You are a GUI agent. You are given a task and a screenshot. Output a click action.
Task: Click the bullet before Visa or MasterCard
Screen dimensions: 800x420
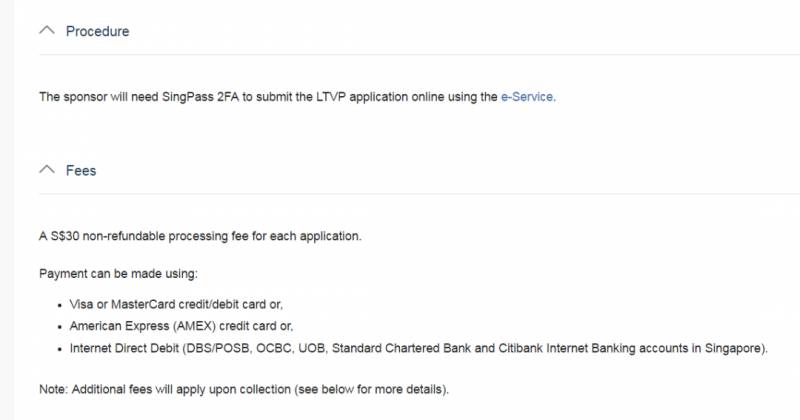pyautogui.click(x=60, y=304)
